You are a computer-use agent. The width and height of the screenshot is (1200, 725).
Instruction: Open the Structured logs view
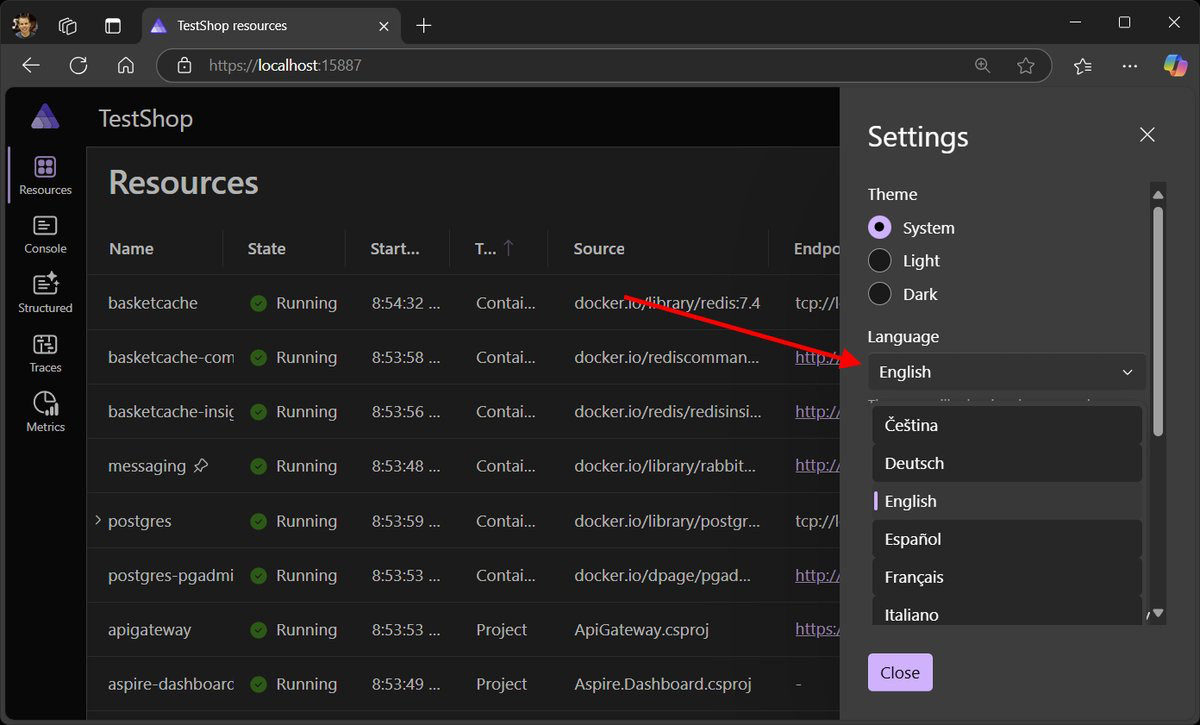[44, 292]
